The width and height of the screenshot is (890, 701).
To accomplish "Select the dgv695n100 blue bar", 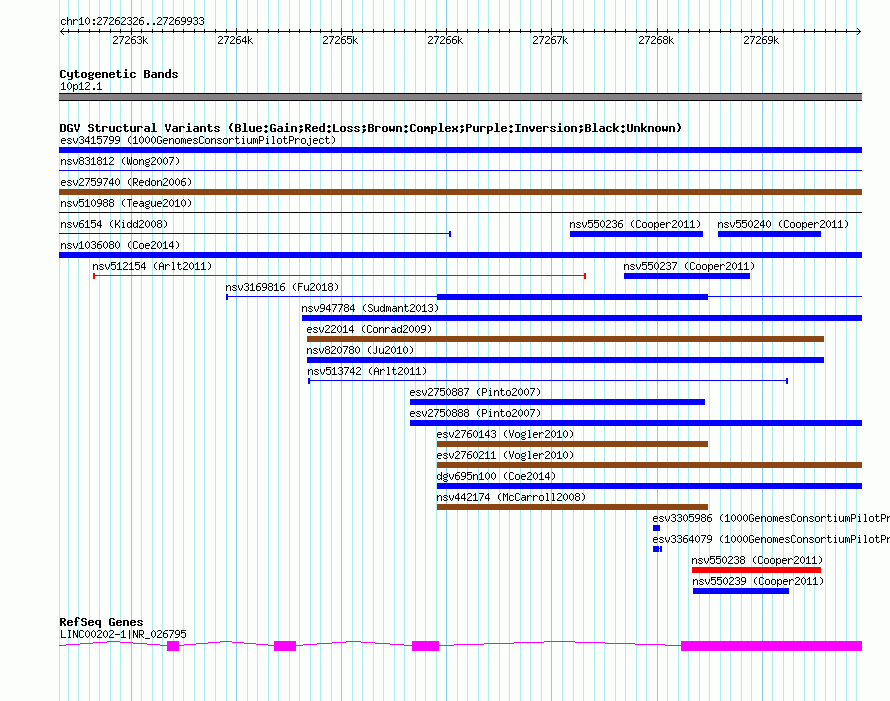I will tap(649, 486).
